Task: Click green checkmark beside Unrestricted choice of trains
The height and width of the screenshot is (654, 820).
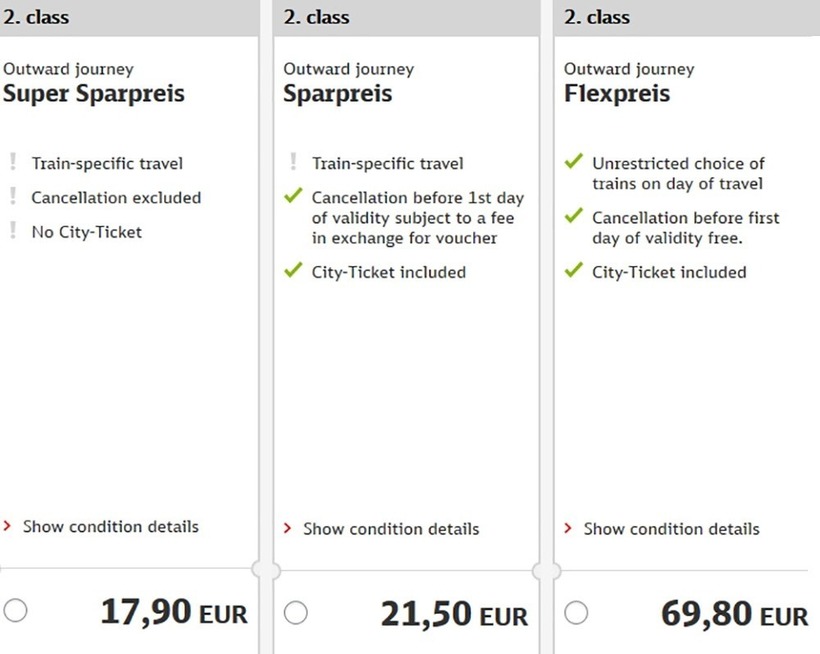Action: pos(573,162)
